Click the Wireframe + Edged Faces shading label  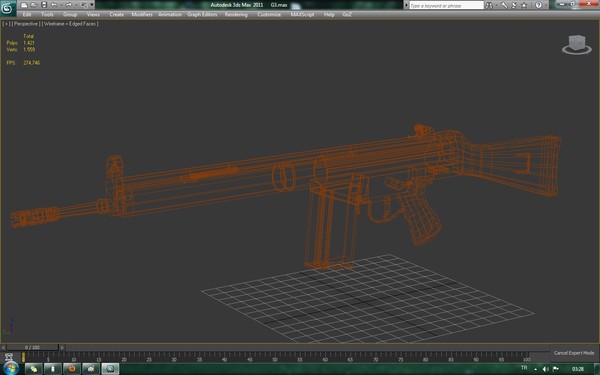[x=70, y=24]
